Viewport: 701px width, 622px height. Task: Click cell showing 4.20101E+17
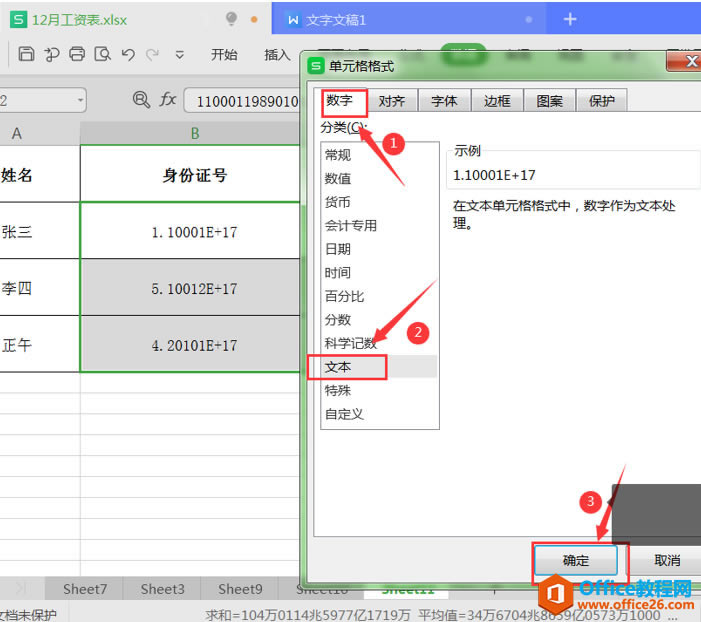click(191, 344)
